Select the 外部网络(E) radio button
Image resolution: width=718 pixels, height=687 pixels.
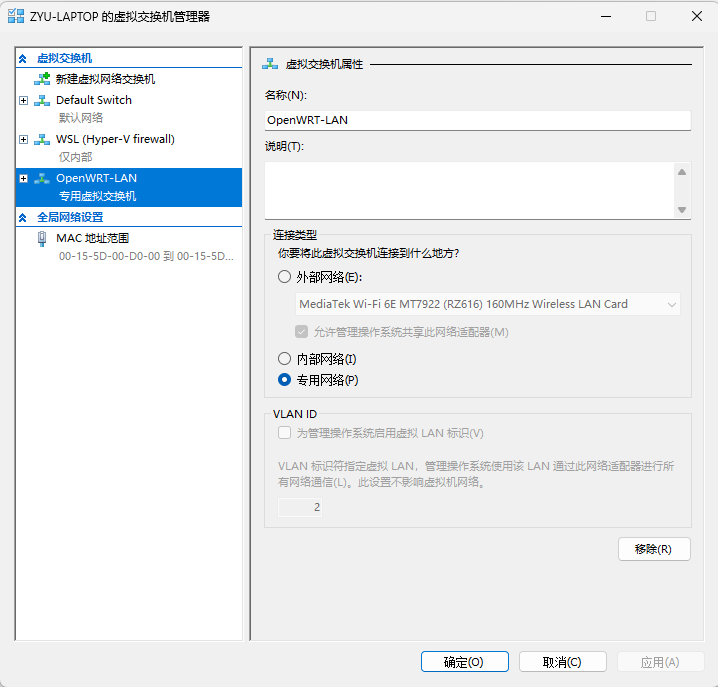[284, 277]
